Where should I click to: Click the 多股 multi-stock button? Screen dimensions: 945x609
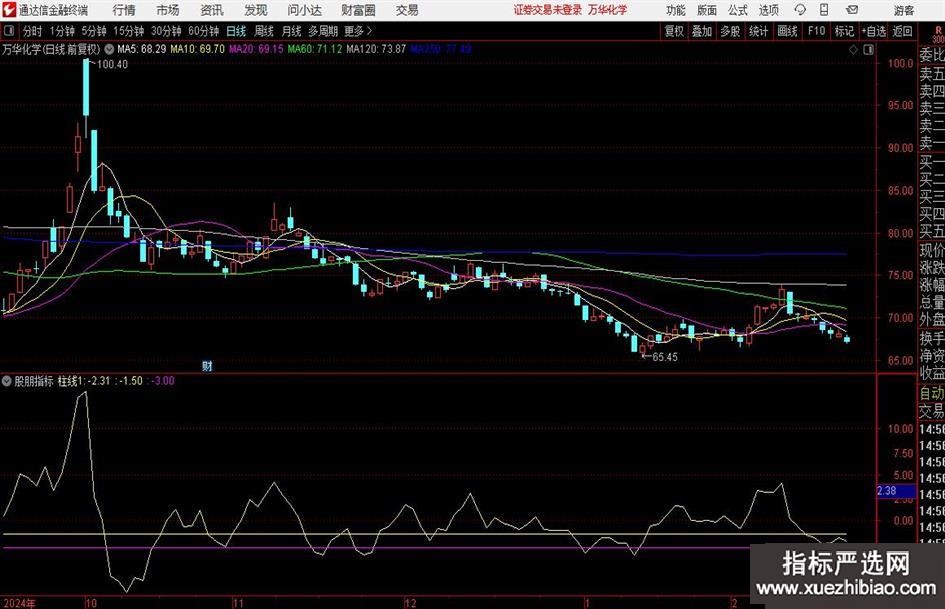coord(730,31)
